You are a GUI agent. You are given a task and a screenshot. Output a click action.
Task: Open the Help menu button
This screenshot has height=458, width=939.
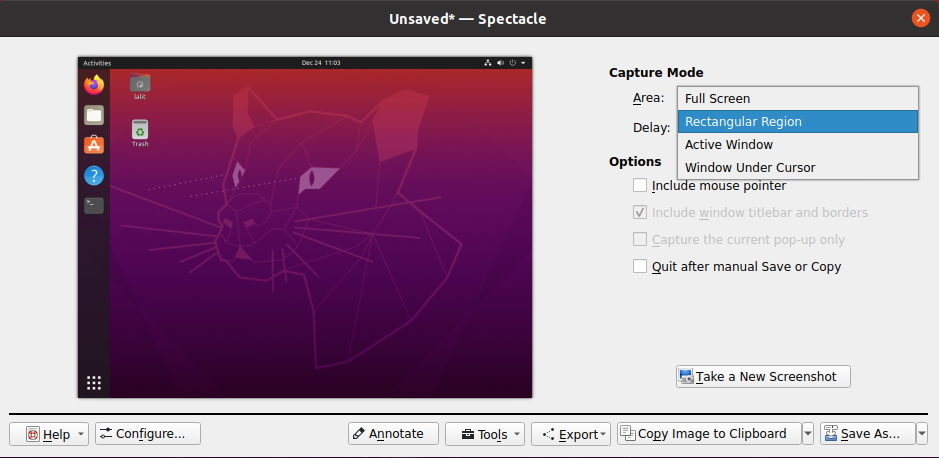49,434
